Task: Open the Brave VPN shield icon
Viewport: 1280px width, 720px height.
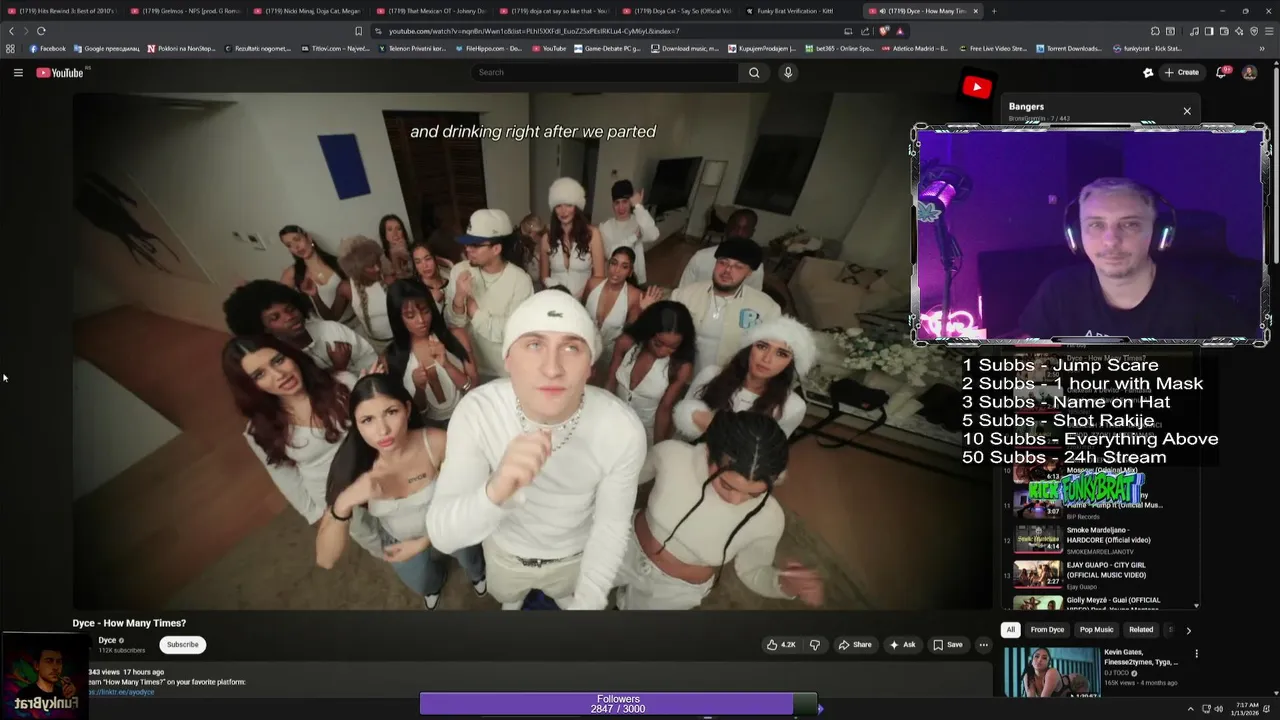Action: click(x=1254, y=31)
